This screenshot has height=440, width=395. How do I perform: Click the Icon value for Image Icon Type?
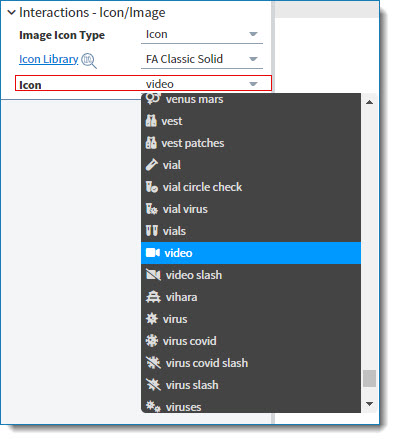click(157, 34)
